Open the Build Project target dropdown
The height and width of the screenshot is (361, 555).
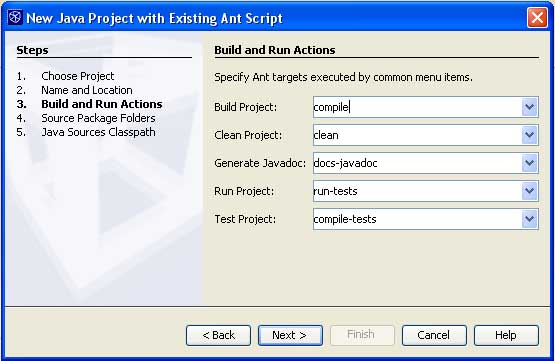(x=530, y=107)
